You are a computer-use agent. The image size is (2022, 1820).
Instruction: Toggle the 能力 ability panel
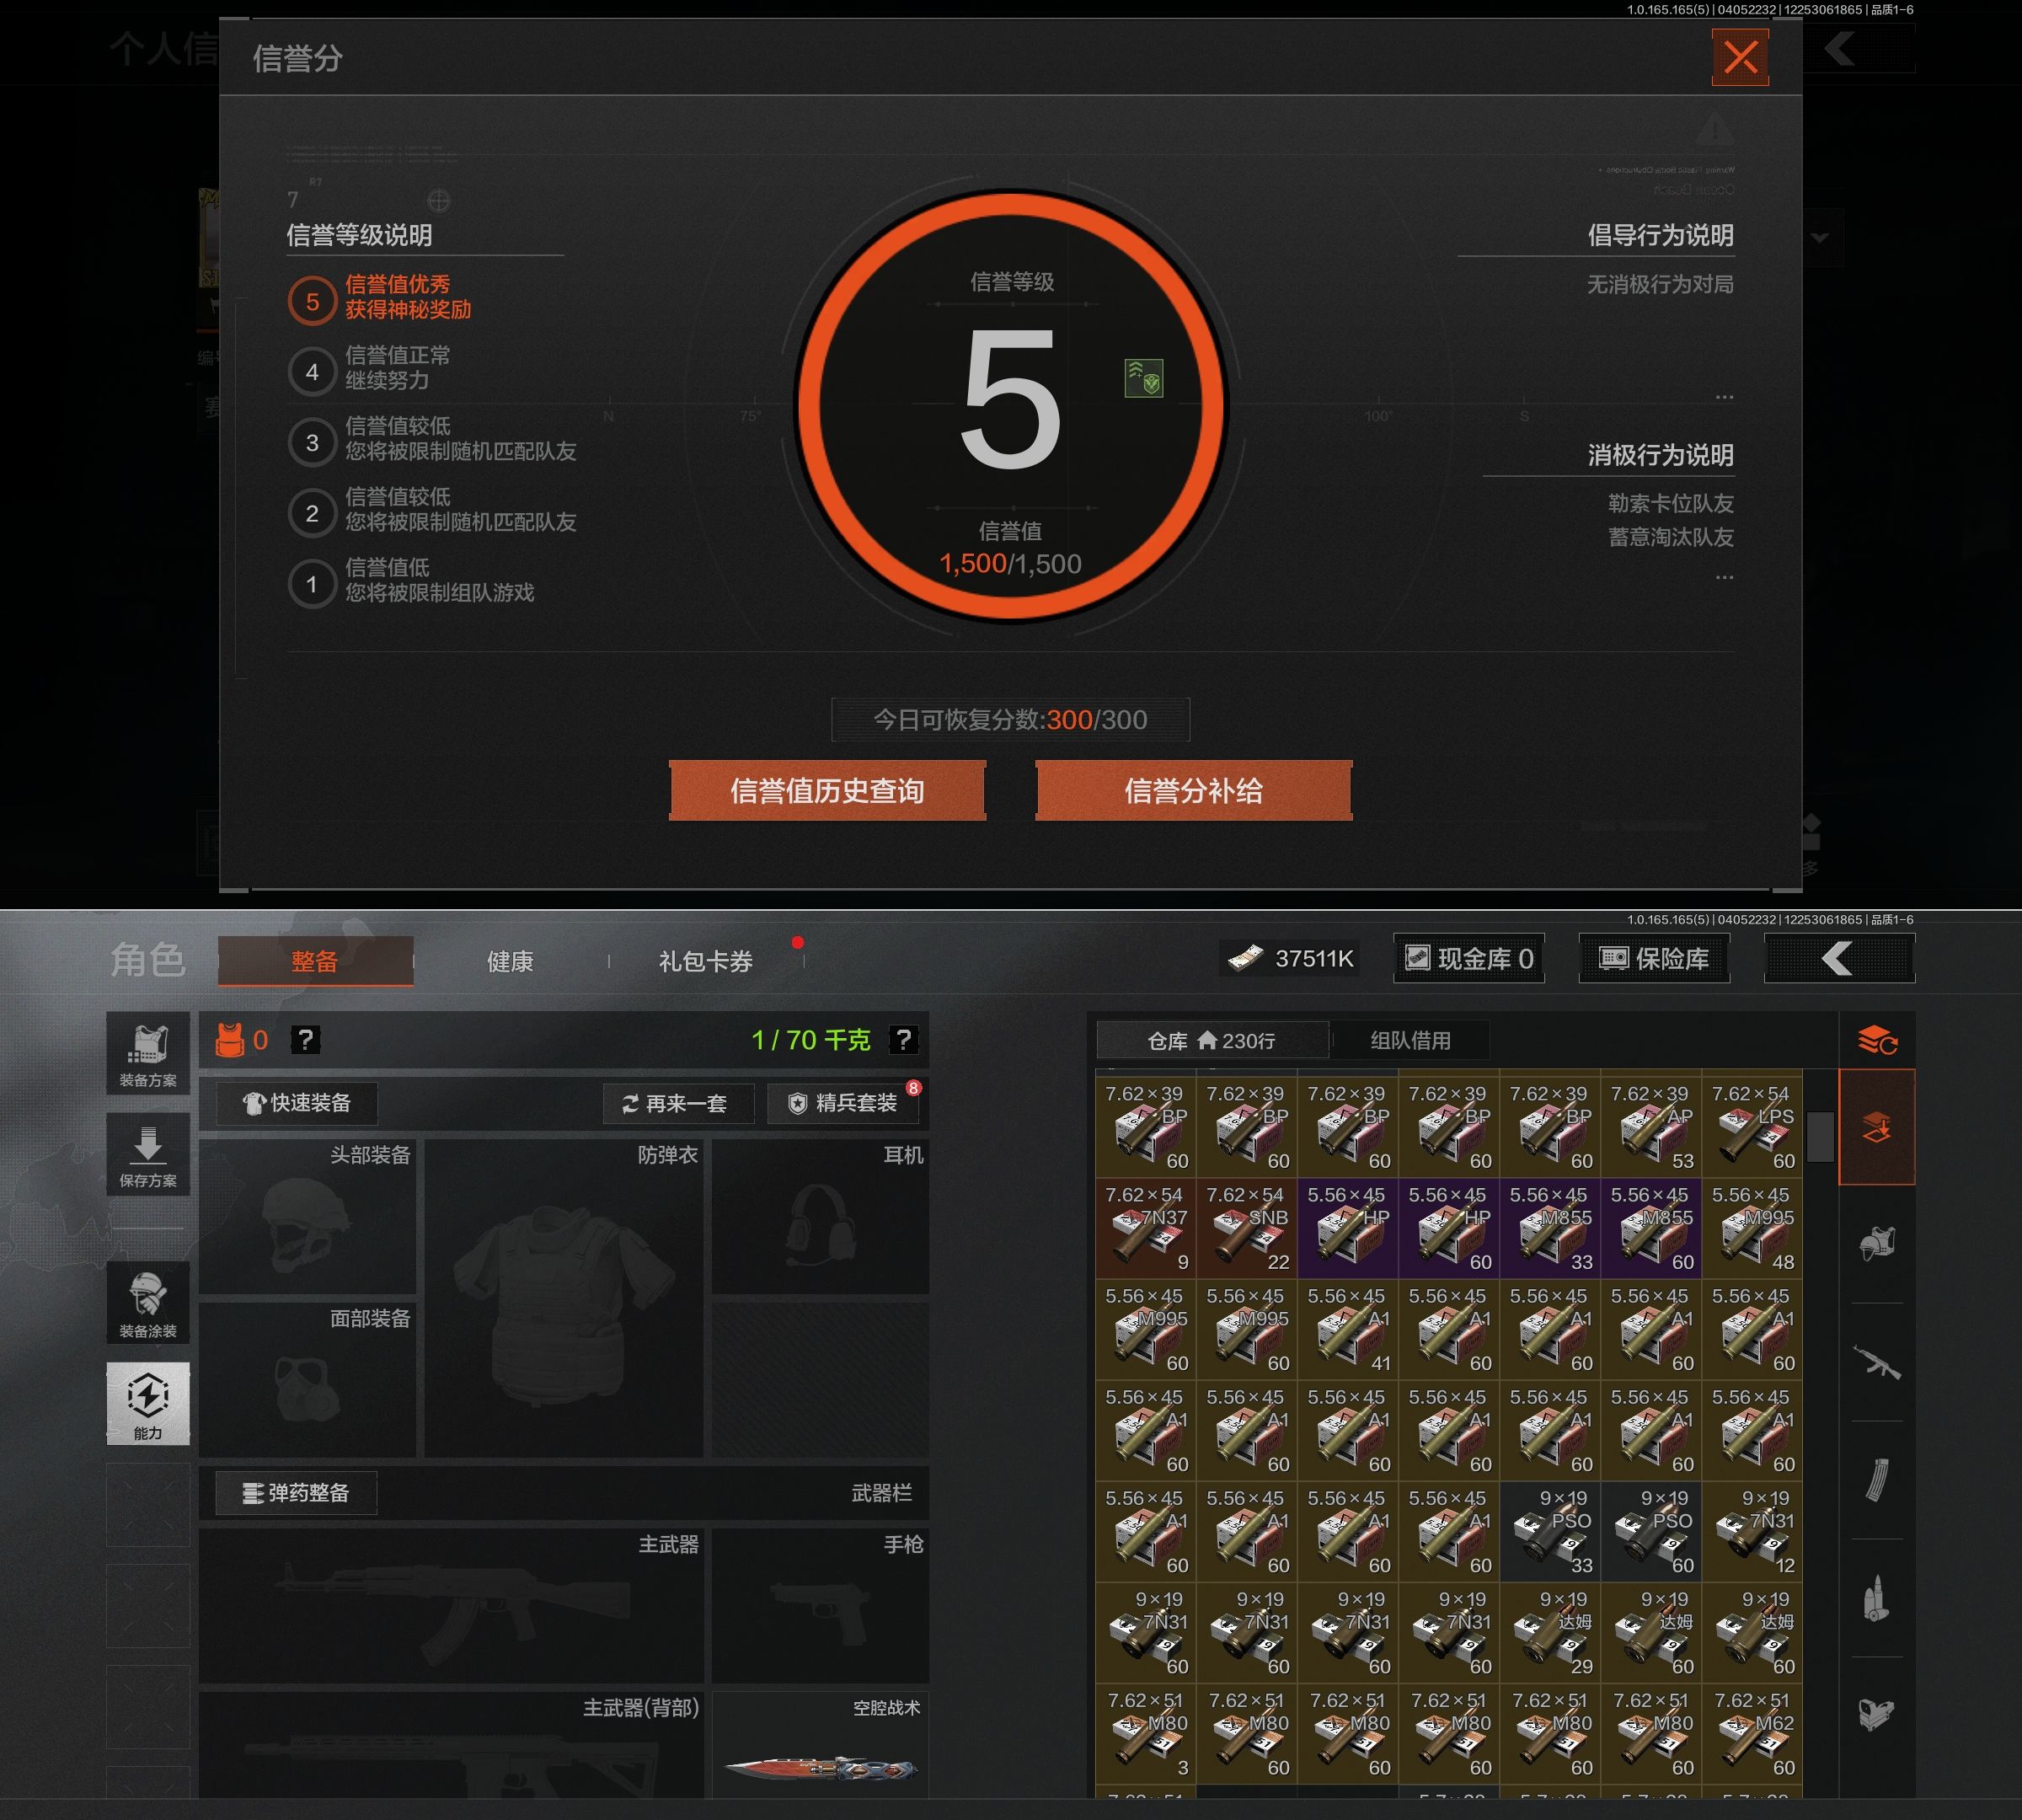tap(148, 1403)
